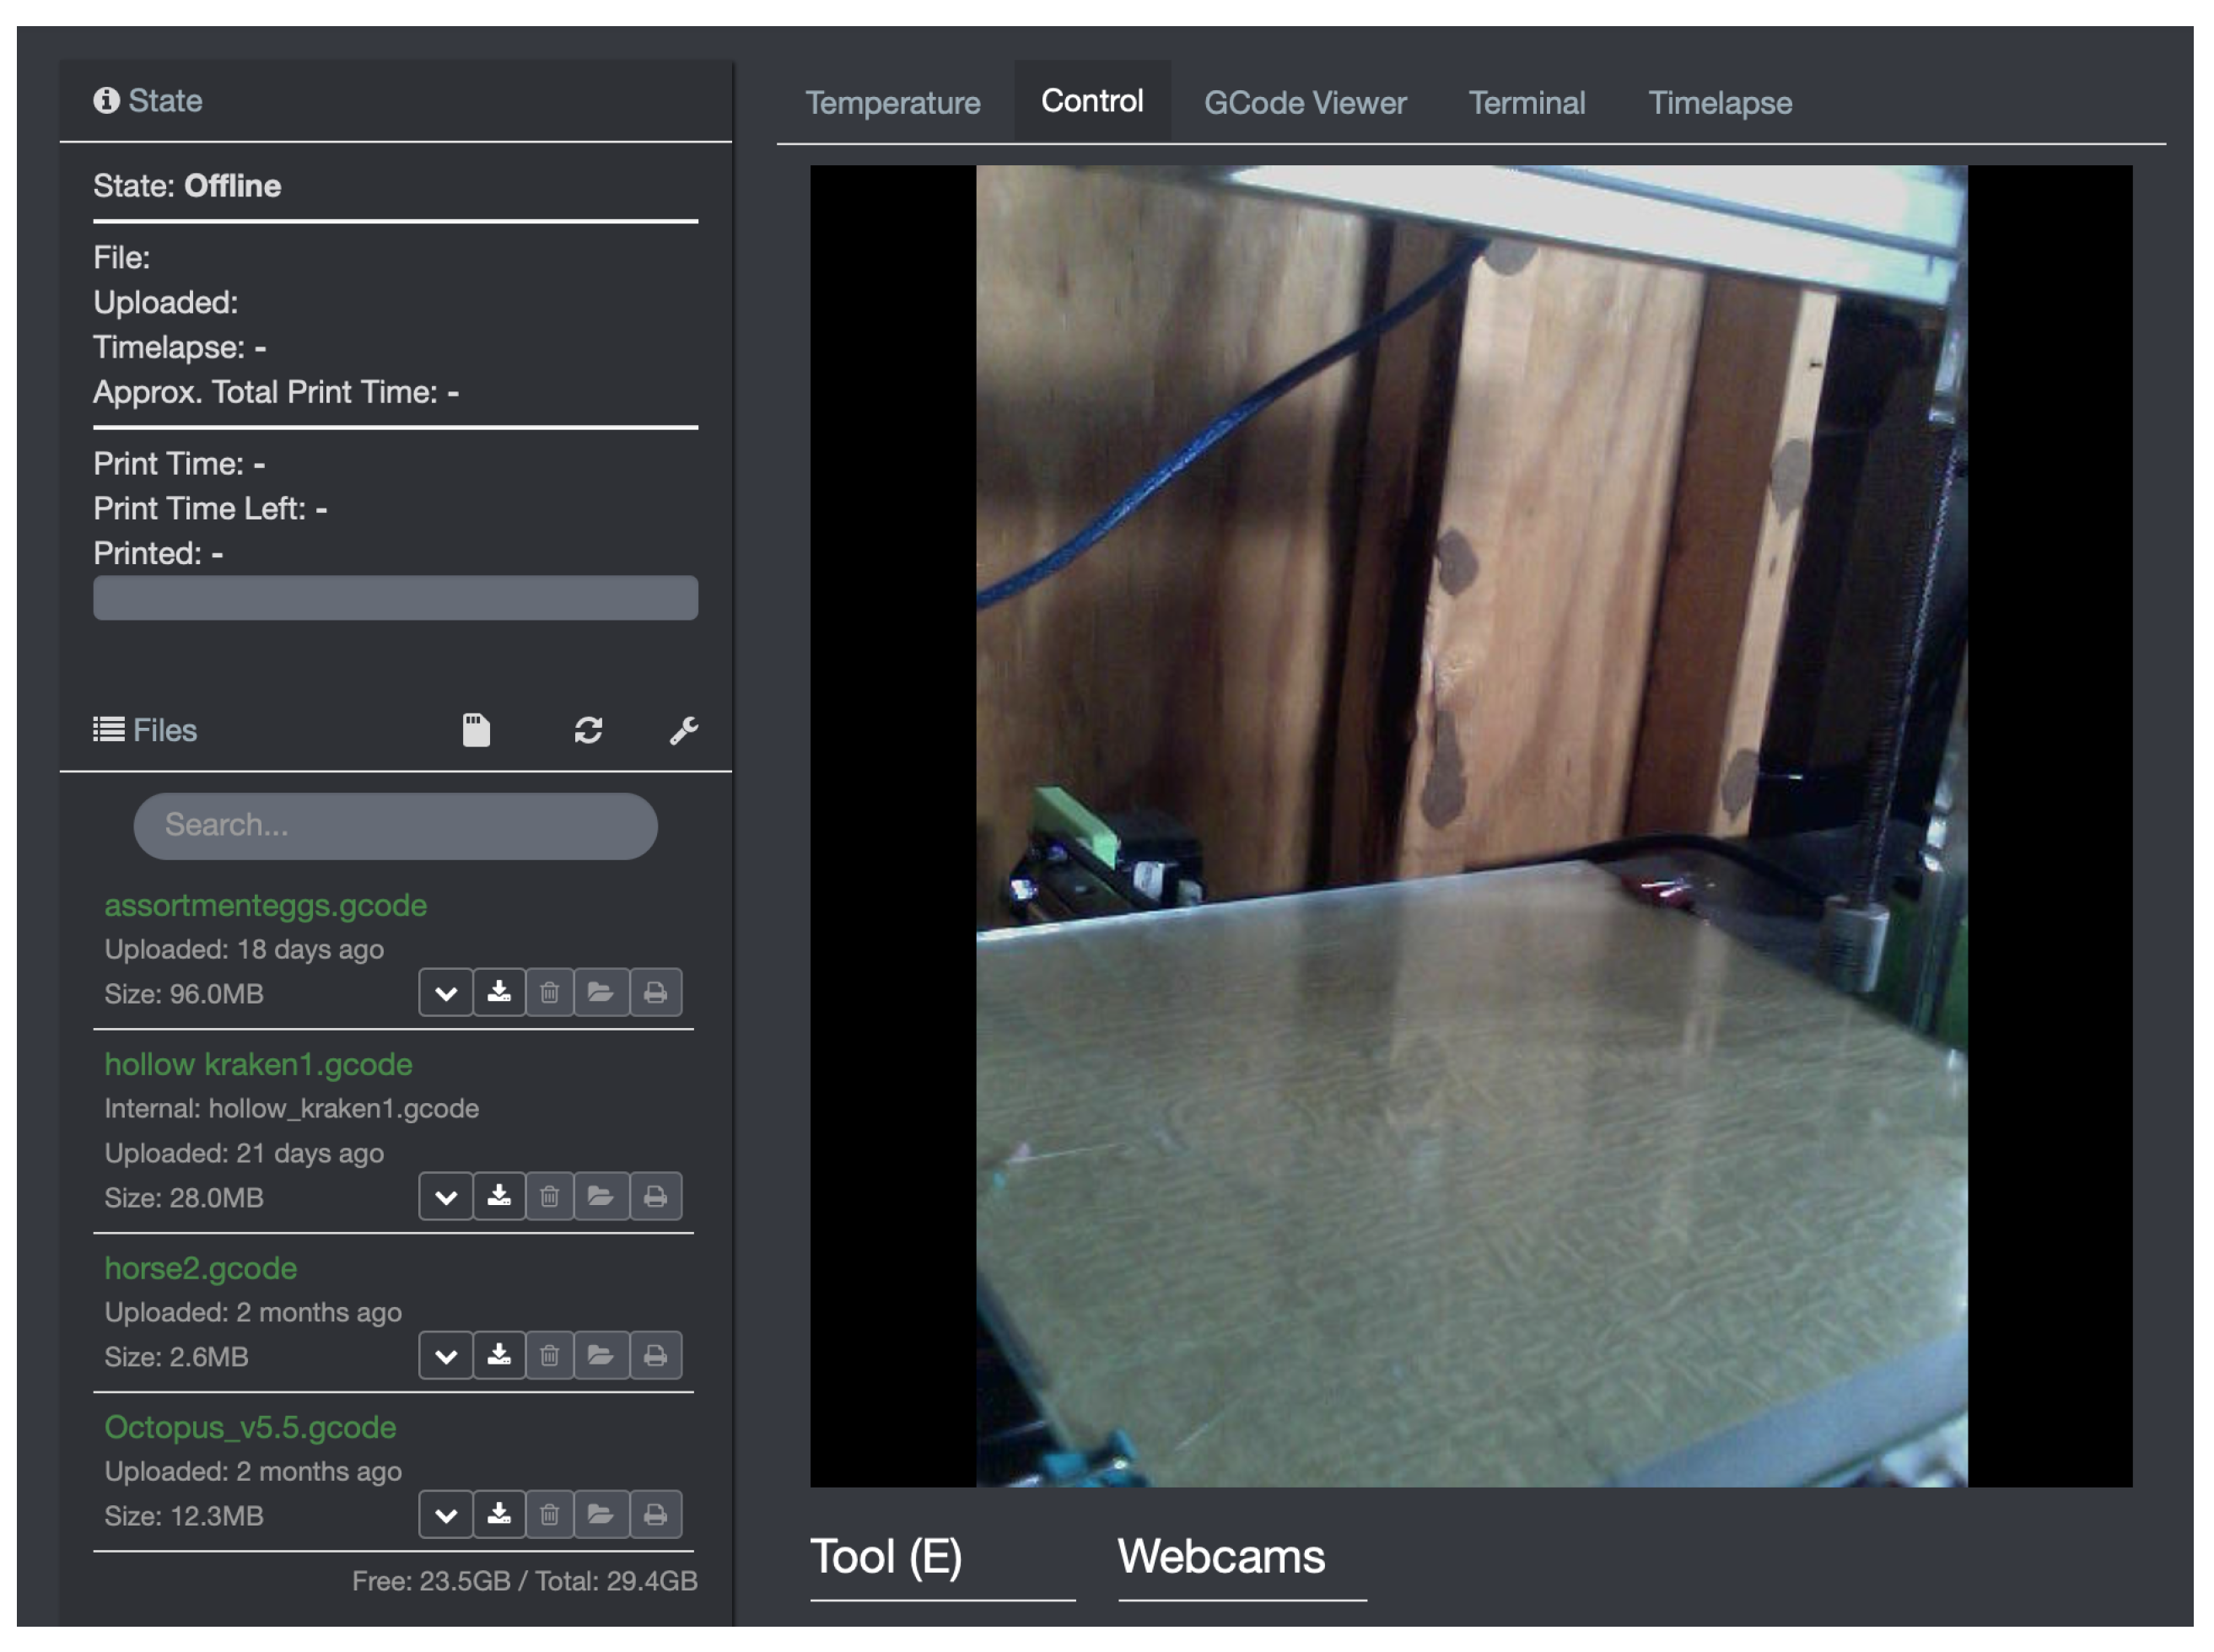Click print icon for hollow kraken1.gcode

click(655, 1196)
